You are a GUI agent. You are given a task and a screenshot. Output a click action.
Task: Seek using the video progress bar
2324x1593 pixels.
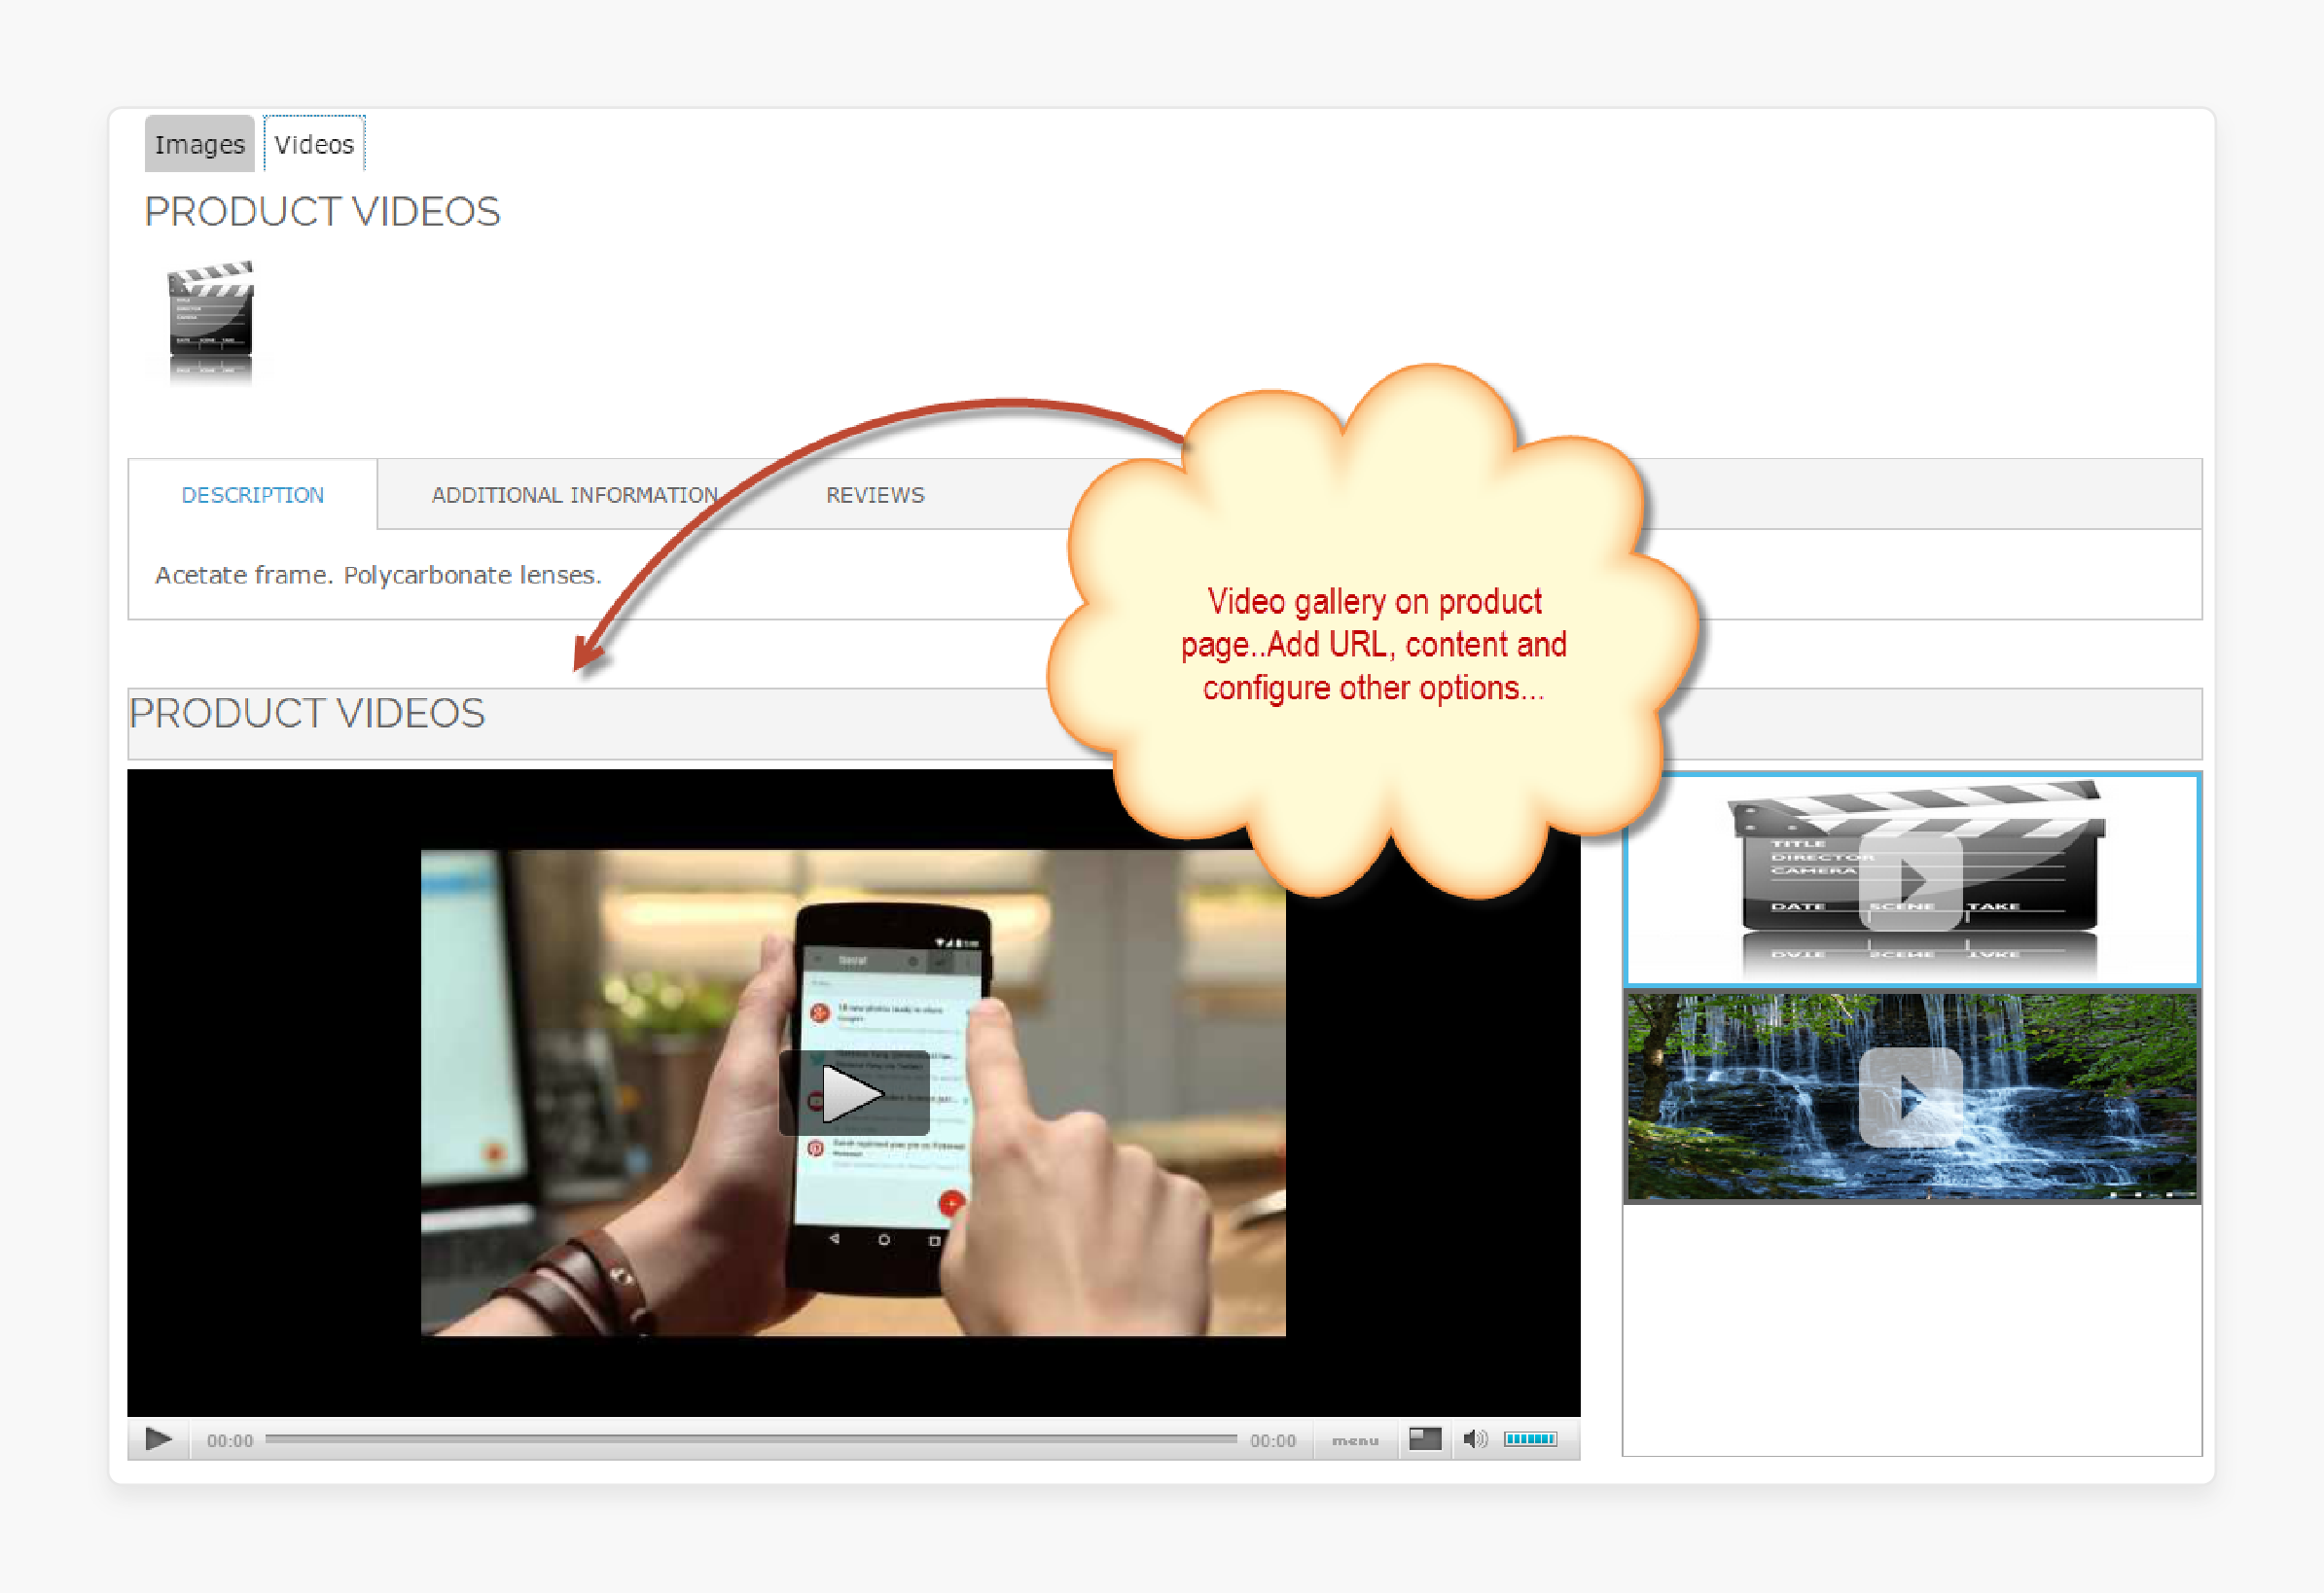tap(751, 1439)
